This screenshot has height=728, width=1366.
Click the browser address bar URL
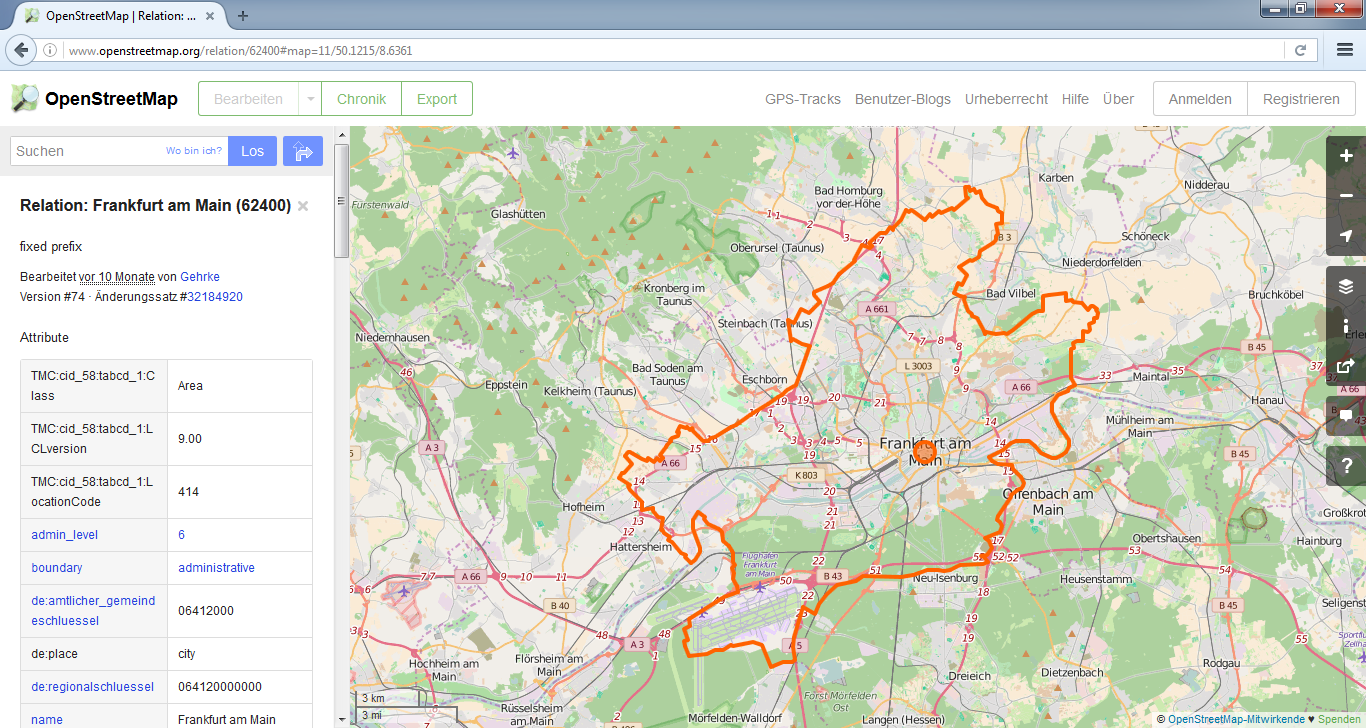[240, 50]
